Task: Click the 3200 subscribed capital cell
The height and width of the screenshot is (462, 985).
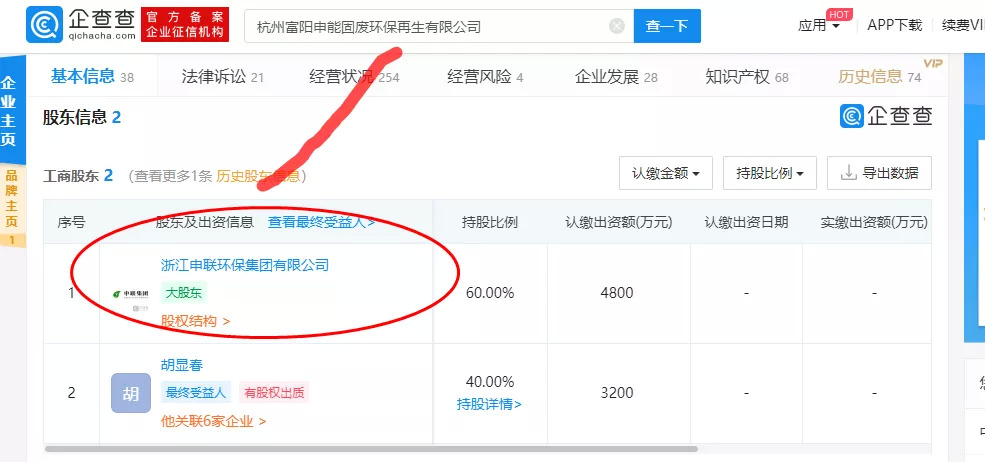Action: (617, 393)
